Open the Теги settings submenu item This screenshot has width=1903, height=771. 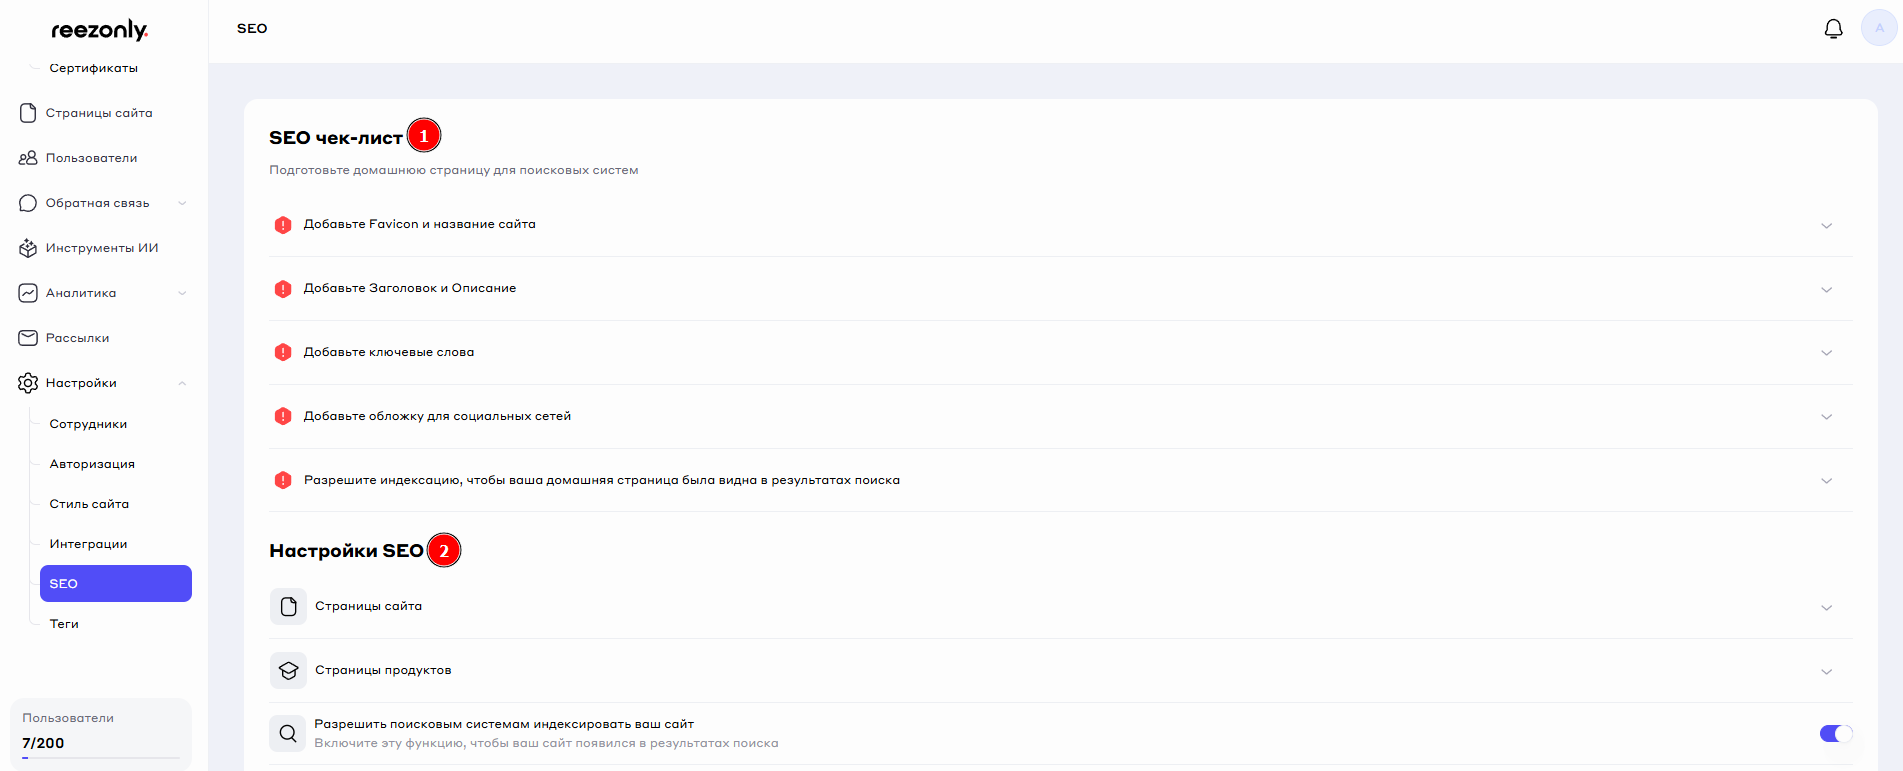tap(64, 624)
